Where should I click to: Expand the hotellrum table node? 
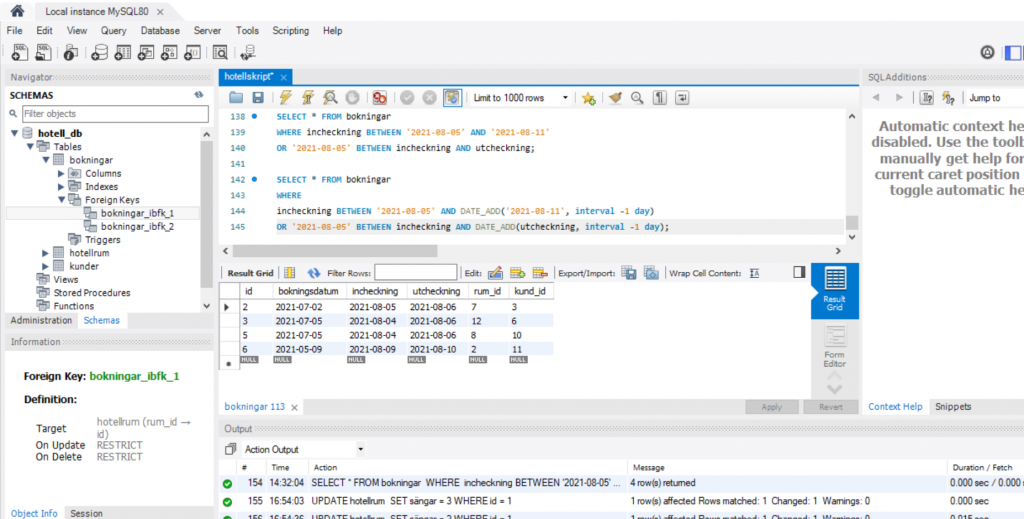46,253
